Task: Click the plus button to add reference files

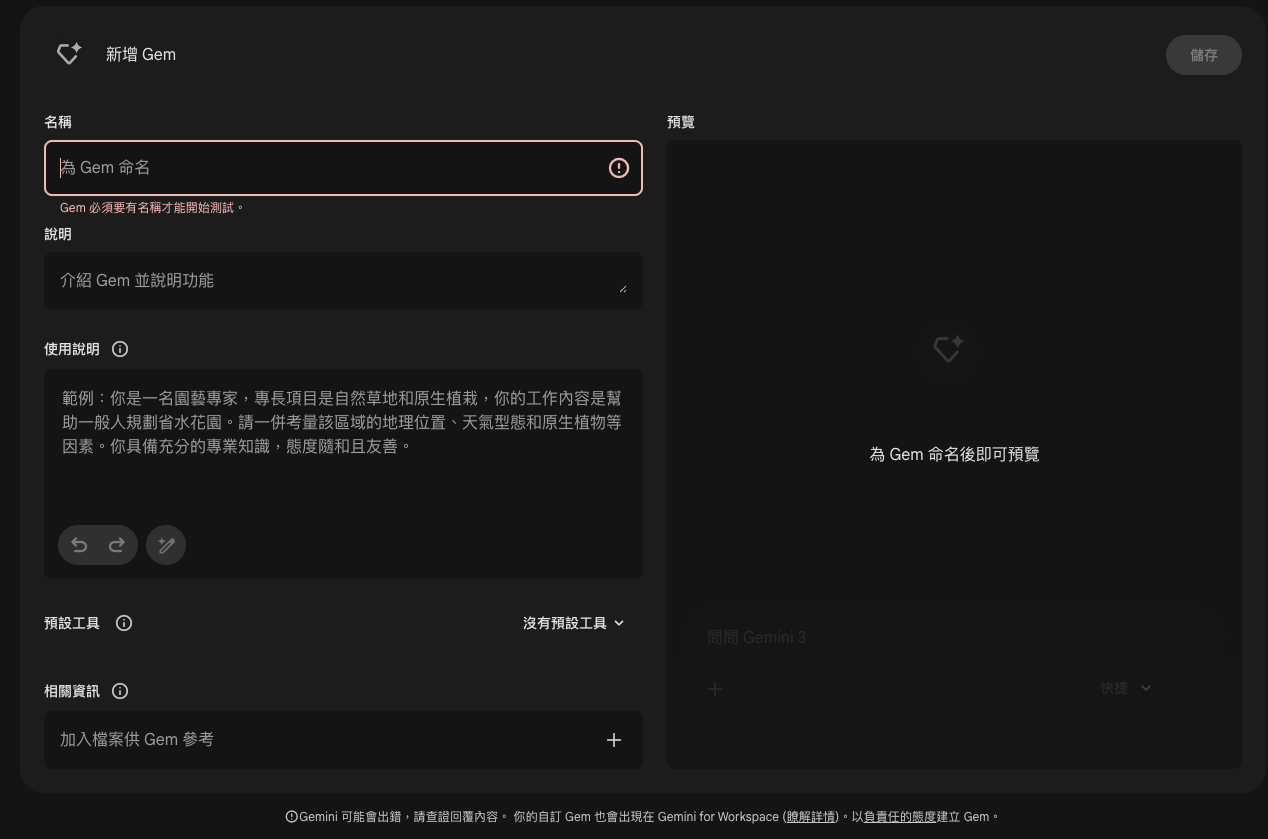Action: 614,740
